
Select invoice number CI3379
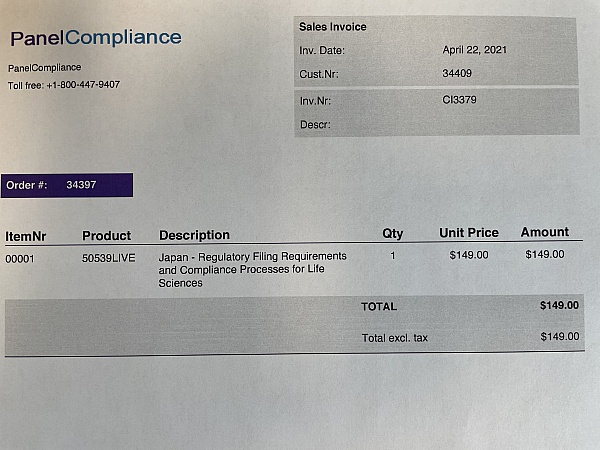point(459,100)
